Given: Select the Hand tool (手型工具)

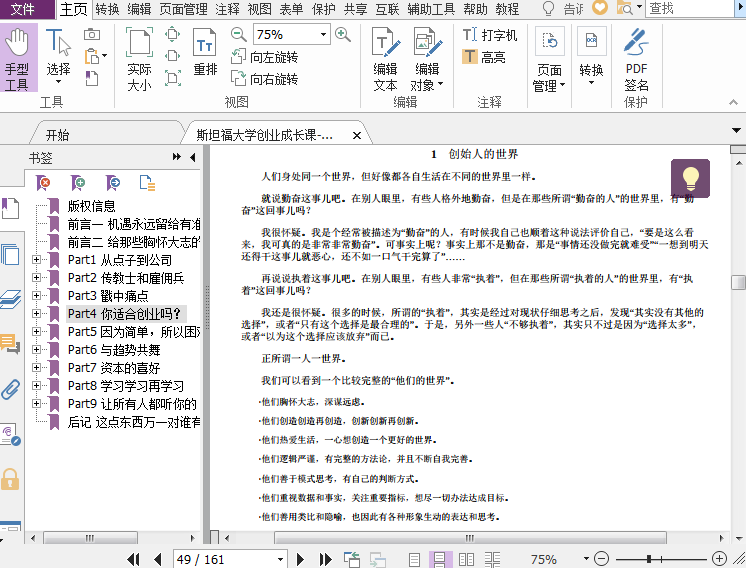Looking at the screenshot, I should (x=18, y=58).
